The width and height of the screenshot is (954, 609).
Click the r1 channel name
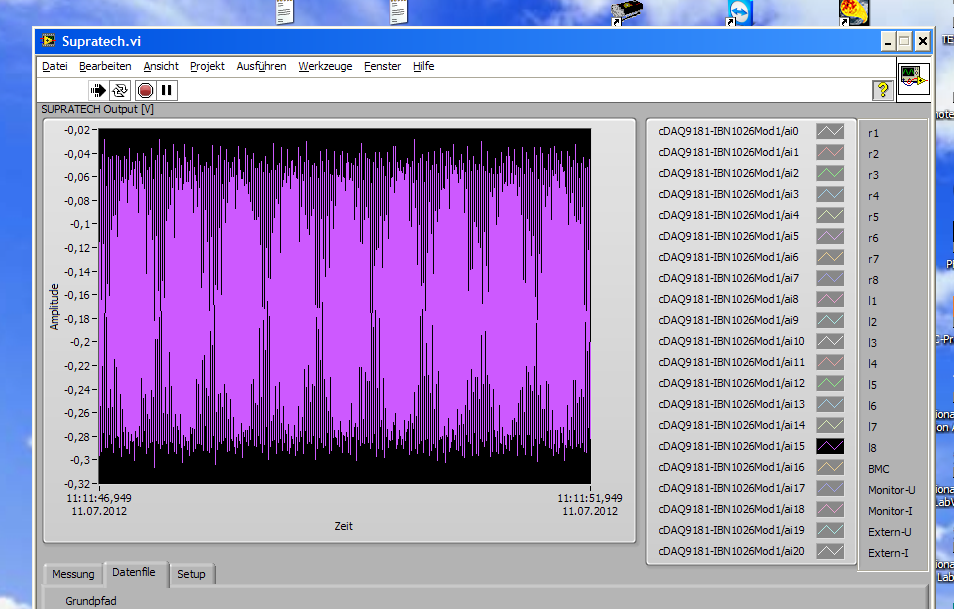(873, 133)
